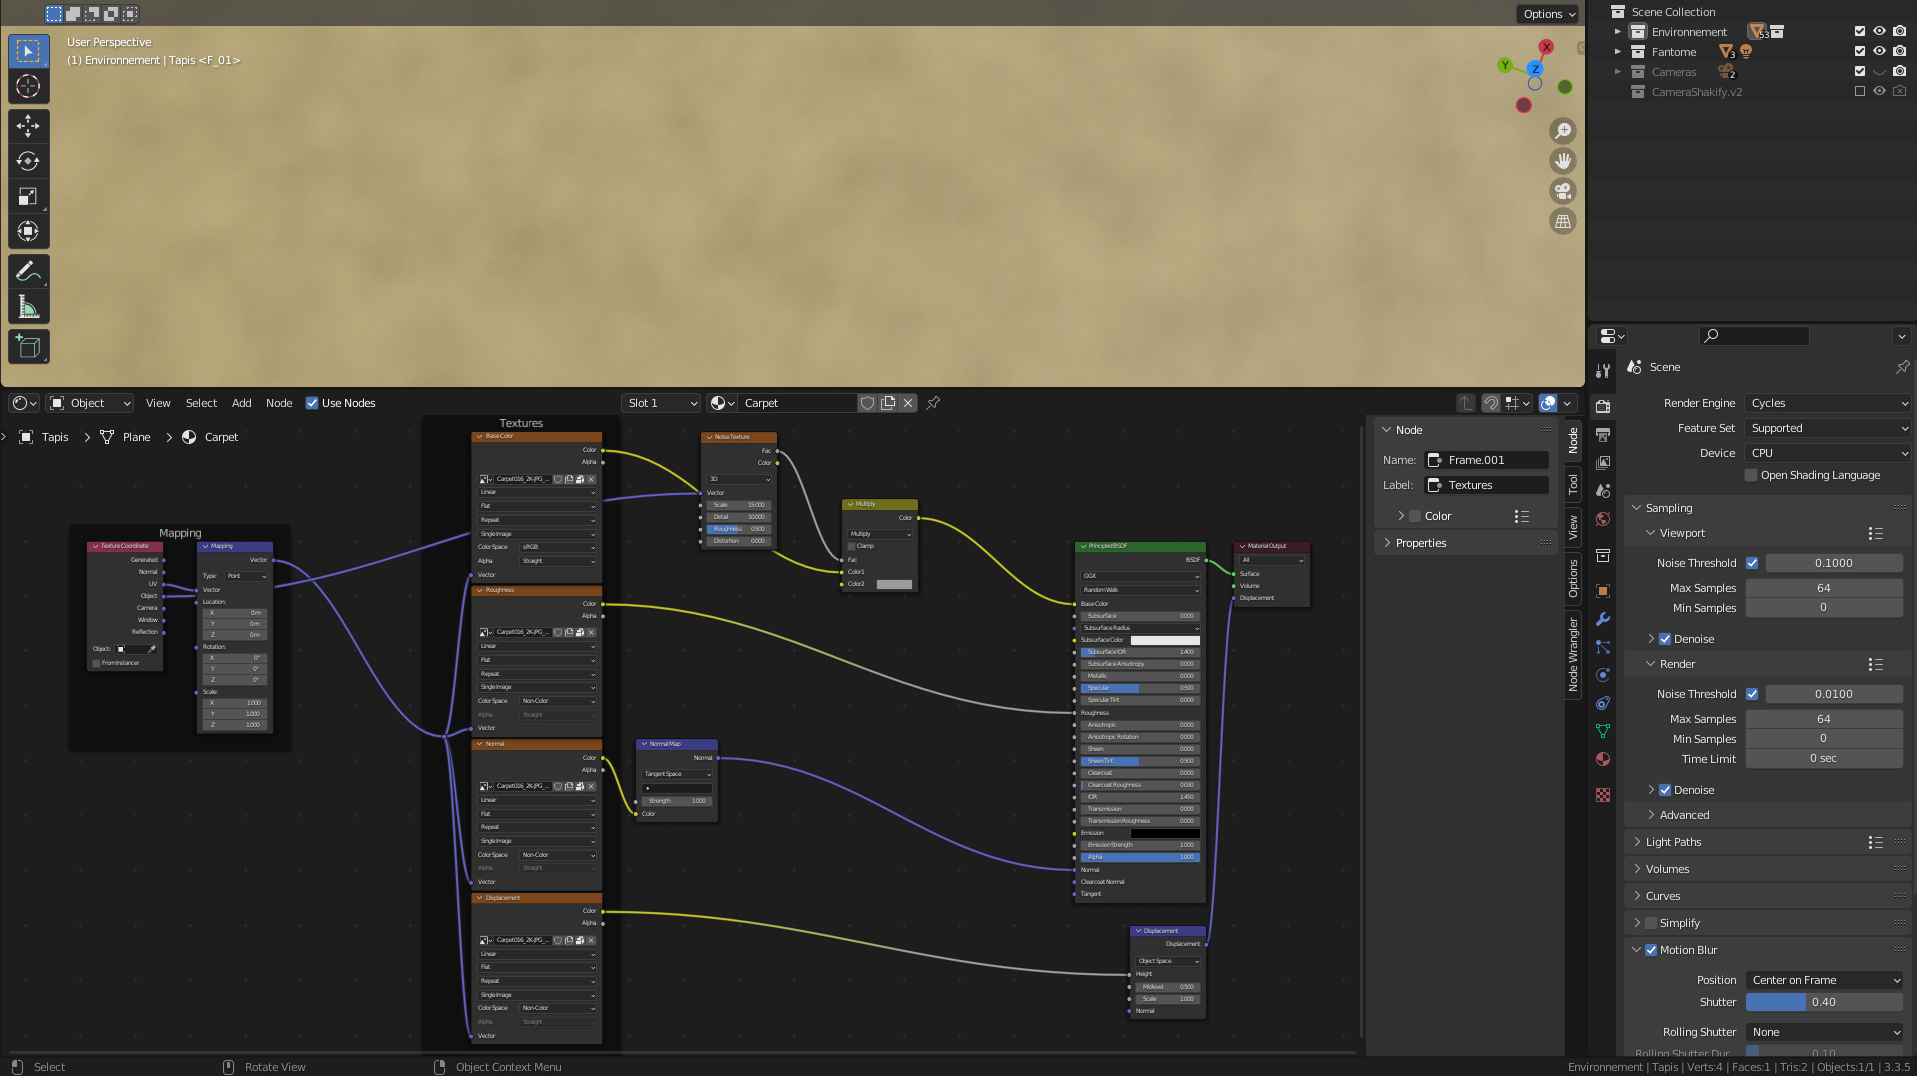Toggle the Use Nodes checkbox
Image resolution: width=1917 pixels, height=1076 pixels.
[x=312, y=403]
